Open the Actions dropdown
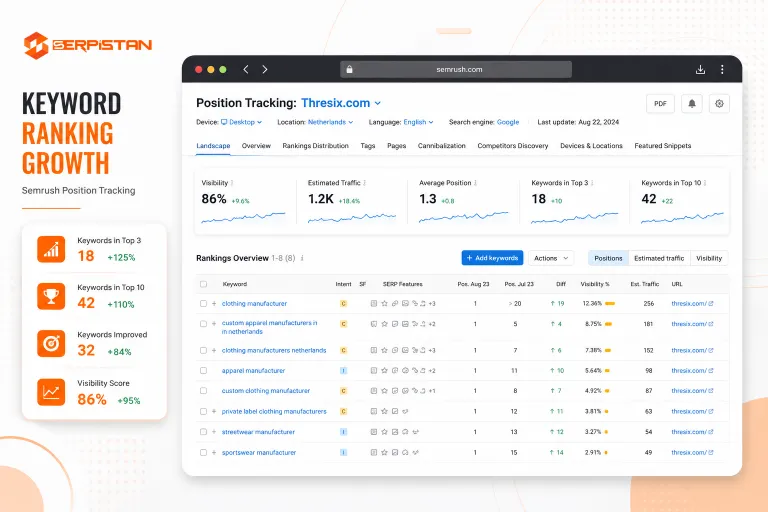This screenshot has height=512, width=768. click(551, 258)
